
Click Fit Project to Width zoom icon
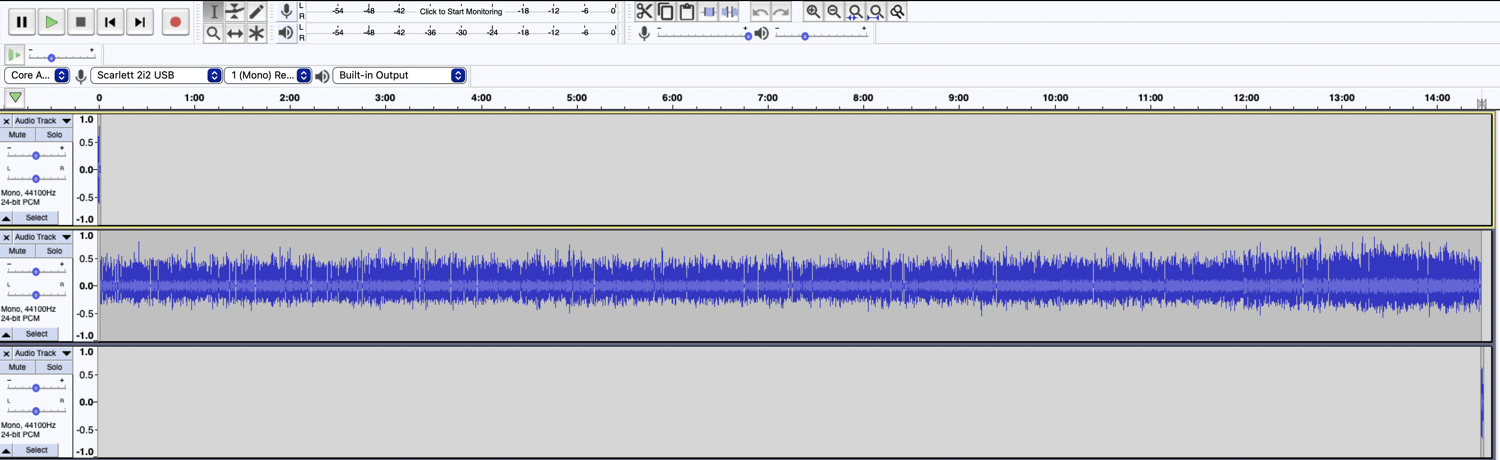coord(876,12)
